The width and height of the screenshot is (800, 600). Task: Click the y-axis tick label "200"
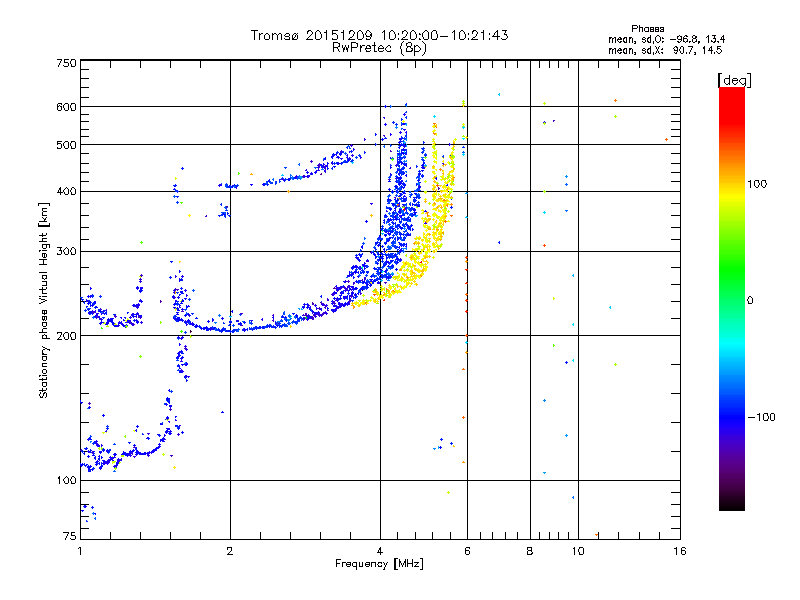click(66, 336)
